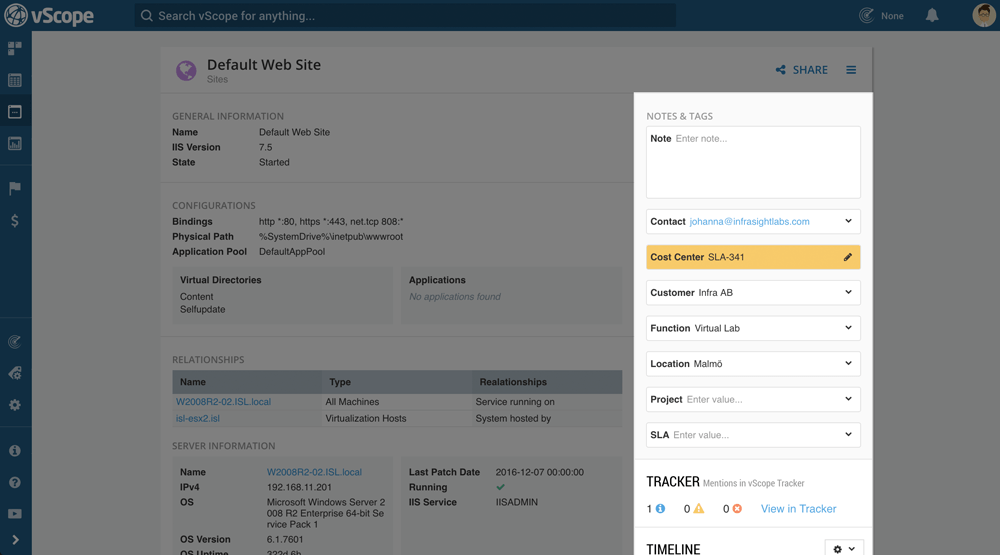Open the video tutorials sidebar icon
Viewport: 1000px width, 555px height.
pyautogui.click(x=15, y=514)
